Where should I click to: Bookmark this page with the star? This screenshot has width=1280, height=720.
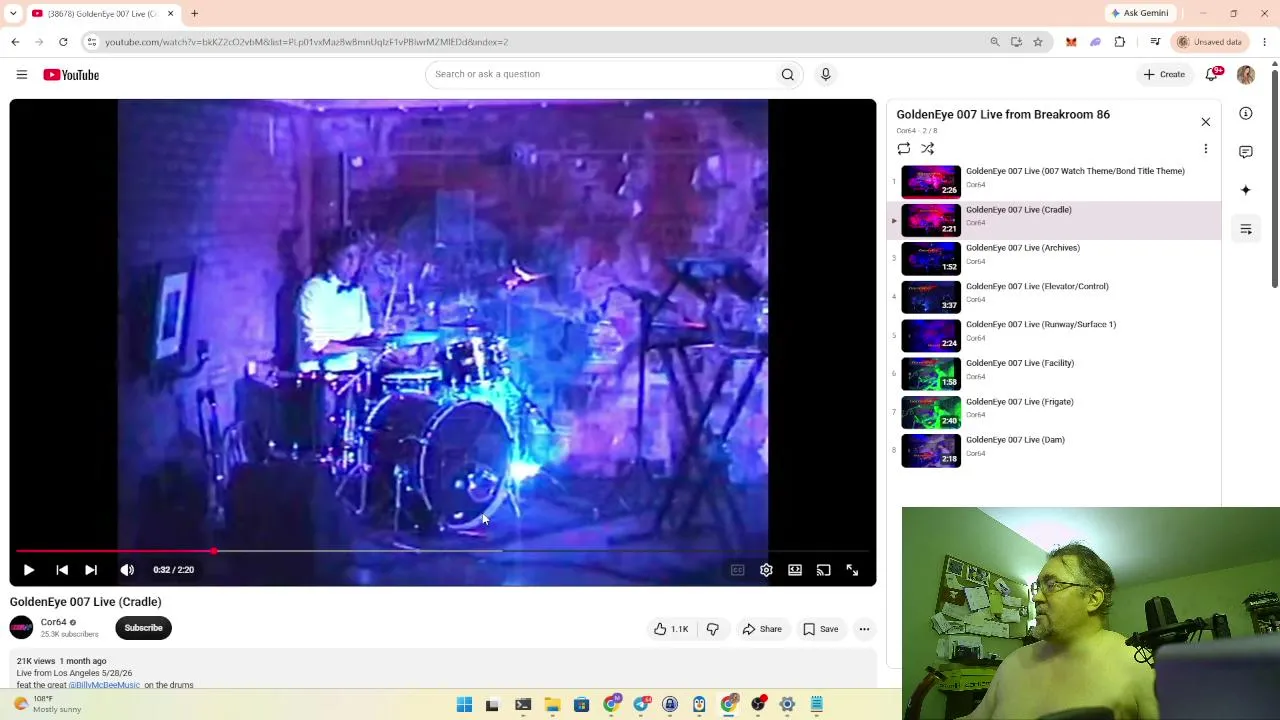tap(1038, 42)
